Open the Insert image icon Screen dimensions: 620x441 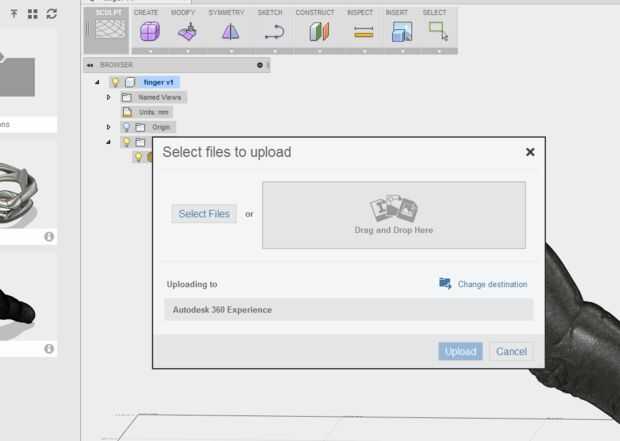pos(402,32)
